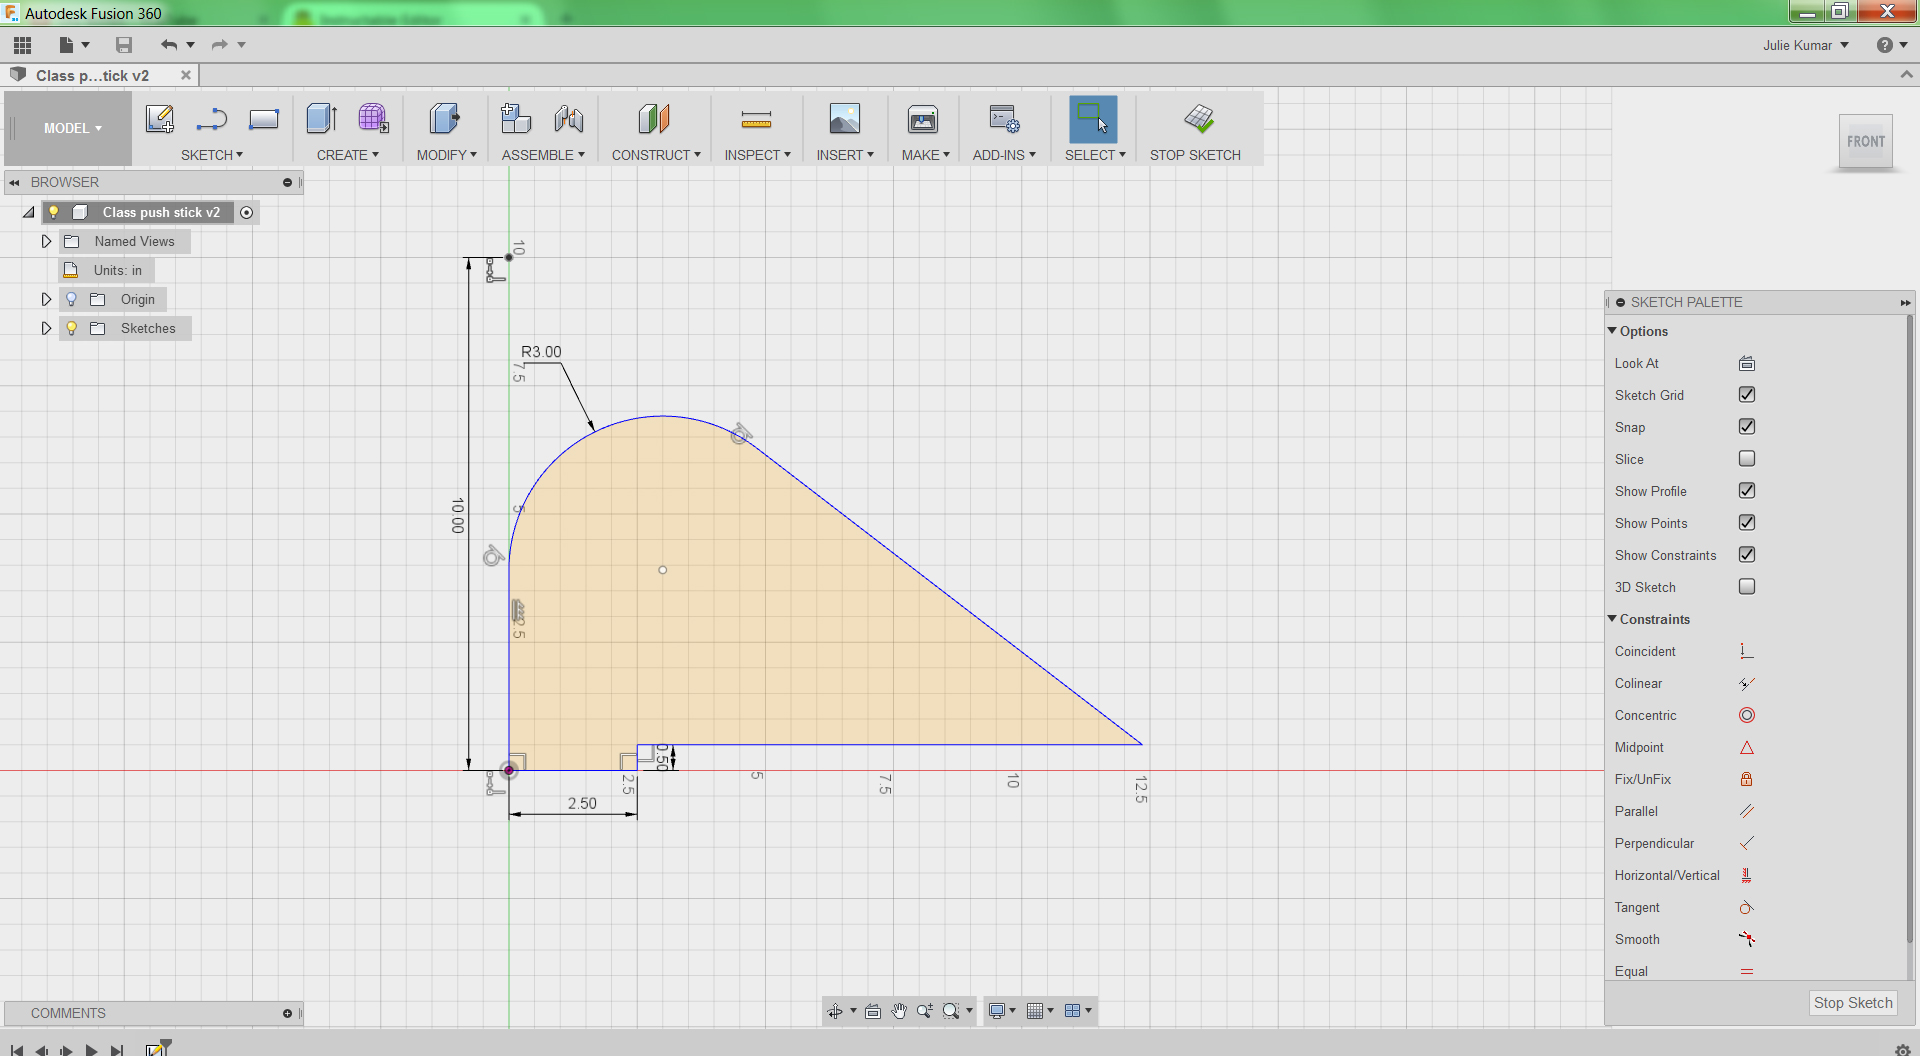The image size is (1920, 1056).
Task: Click the Stop Sketch toolbar icon
Action: [x=1199, y=119]
